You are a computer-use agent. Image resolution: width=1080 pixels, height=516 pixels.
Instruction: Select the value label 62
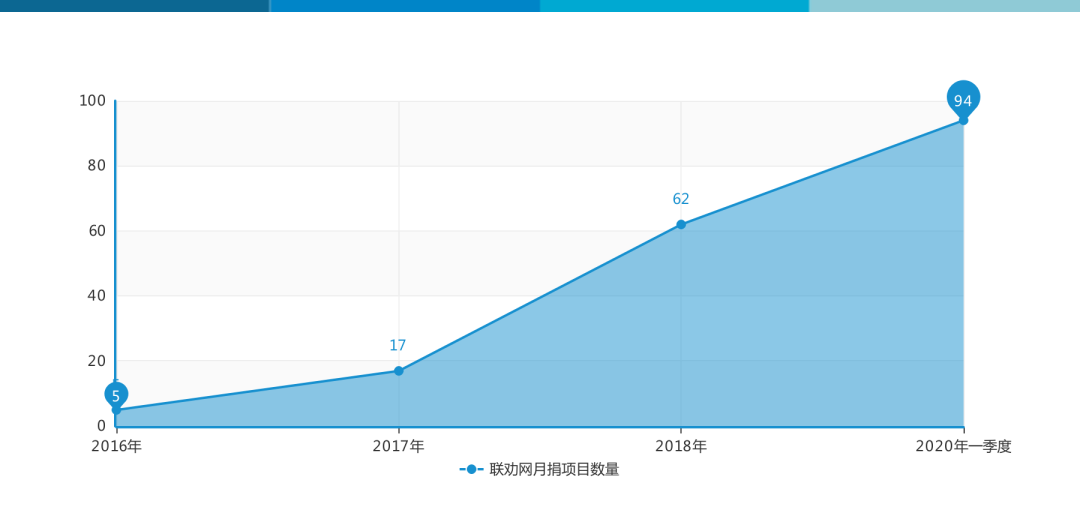pyautogui.click(x=681, y=199)
